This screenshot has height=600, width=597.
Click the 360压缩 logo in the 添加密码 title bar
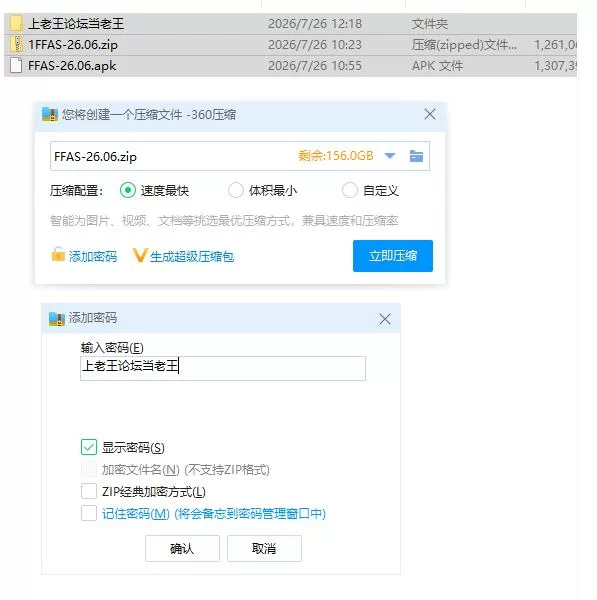click(x=57, y=319)
